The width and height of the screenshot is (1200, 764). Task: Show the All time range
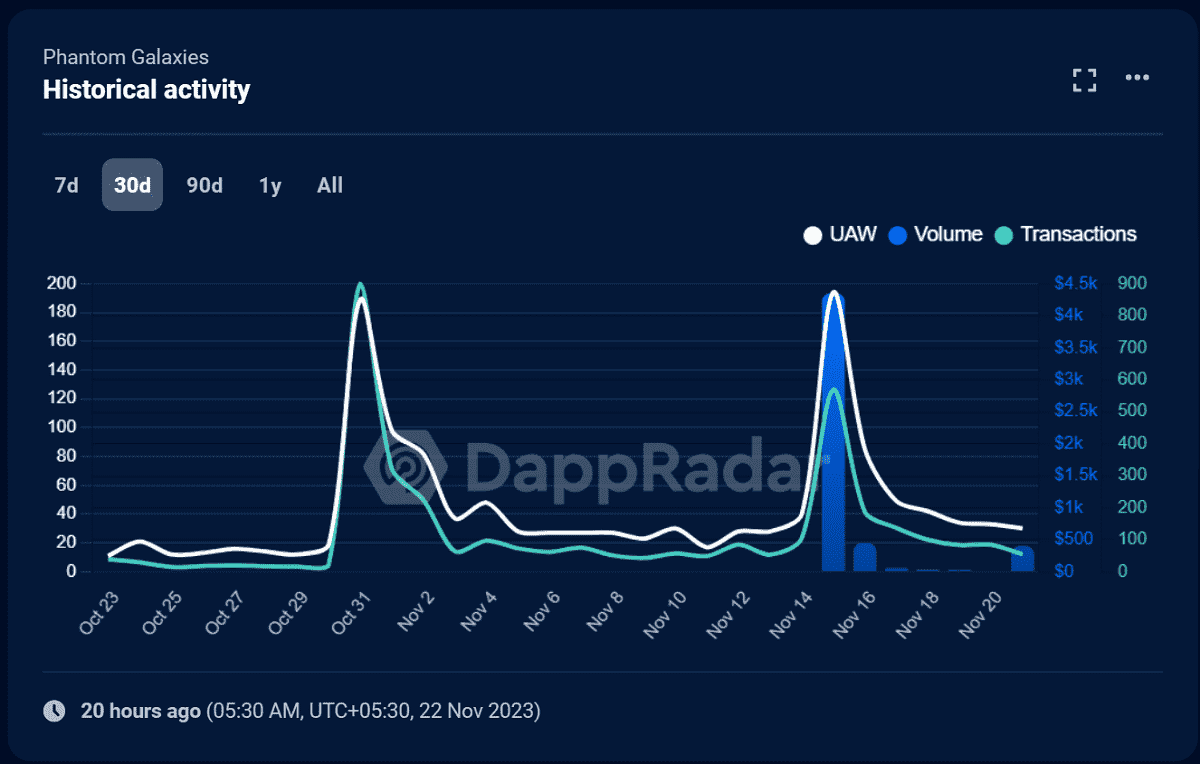click(x=330, y=185)
